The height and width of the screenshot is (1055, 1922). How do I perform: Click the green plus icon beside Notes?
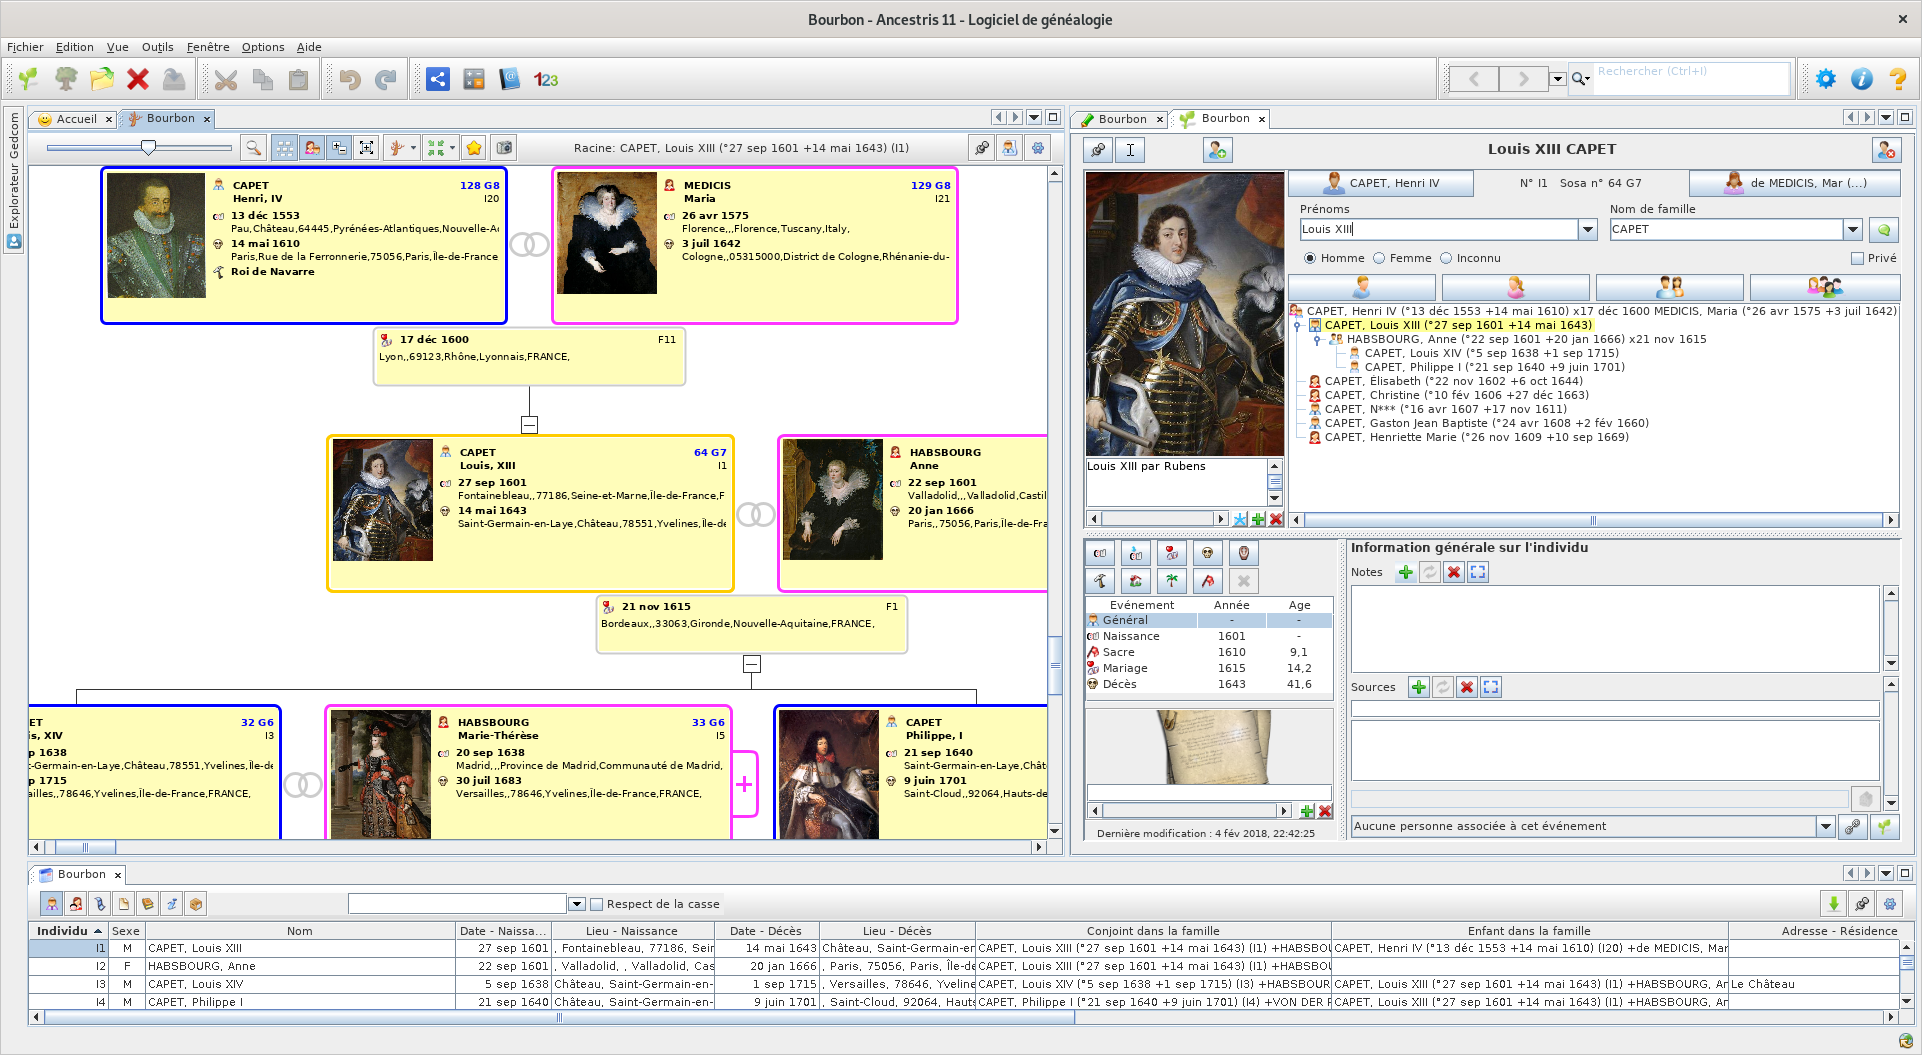coord(1406,572)
